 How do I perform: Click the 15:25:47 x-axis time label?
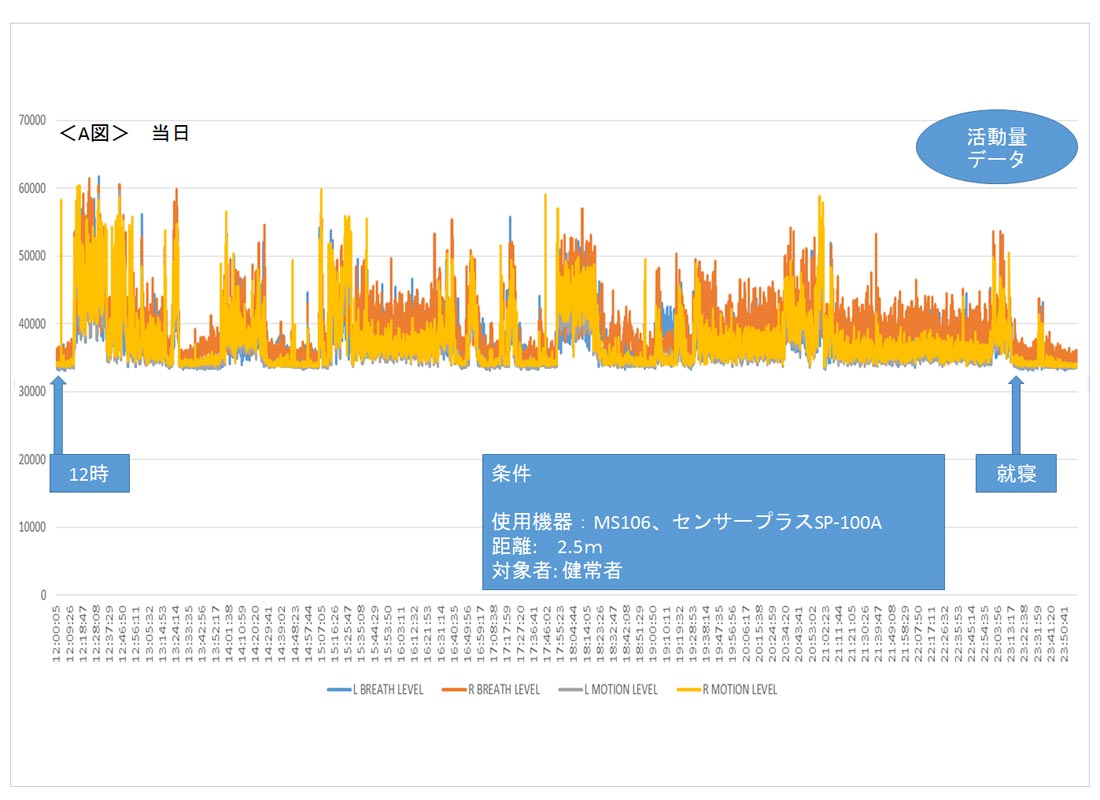tap(347, 634)
